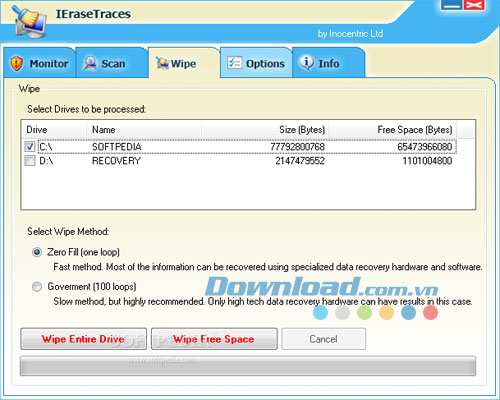Click the Wipe Entire Drive button

click(x=83, y=339)
